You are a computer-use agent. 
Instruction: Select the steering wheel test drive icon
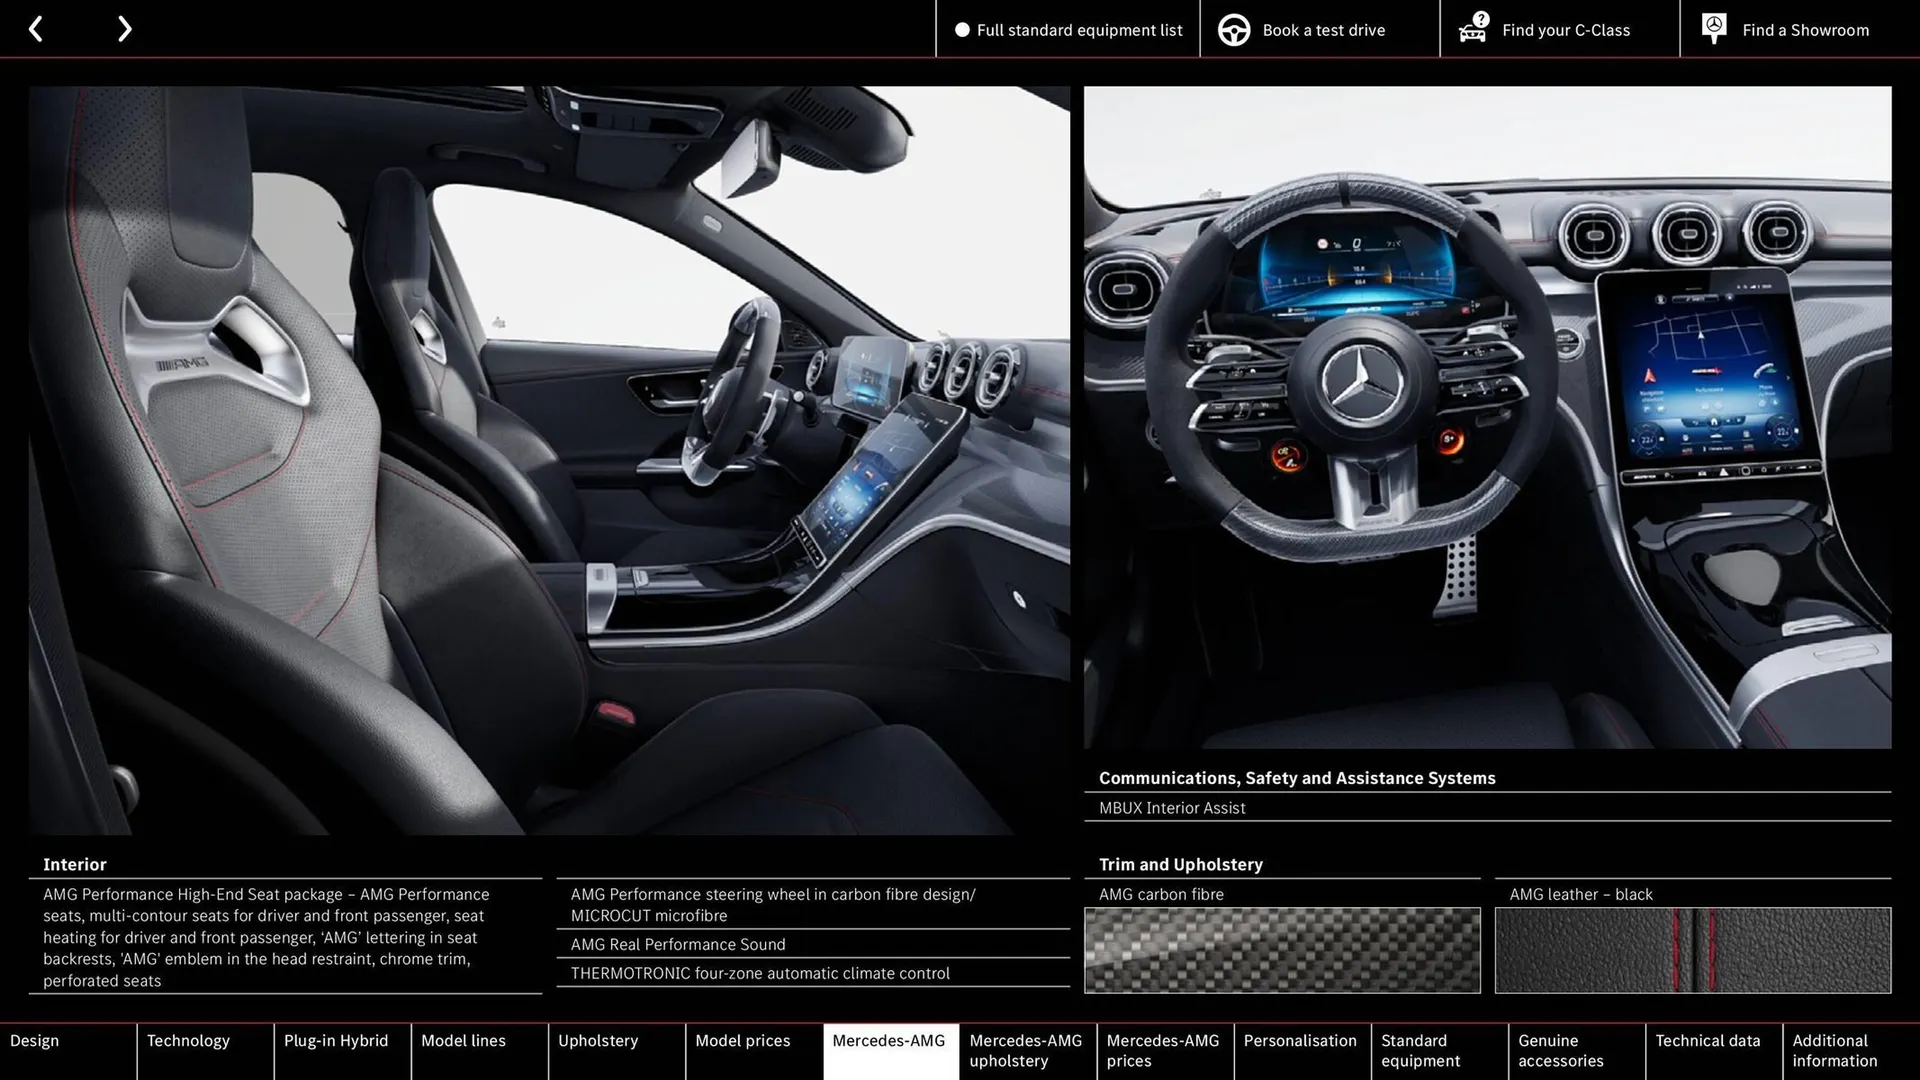point(1234,29)
